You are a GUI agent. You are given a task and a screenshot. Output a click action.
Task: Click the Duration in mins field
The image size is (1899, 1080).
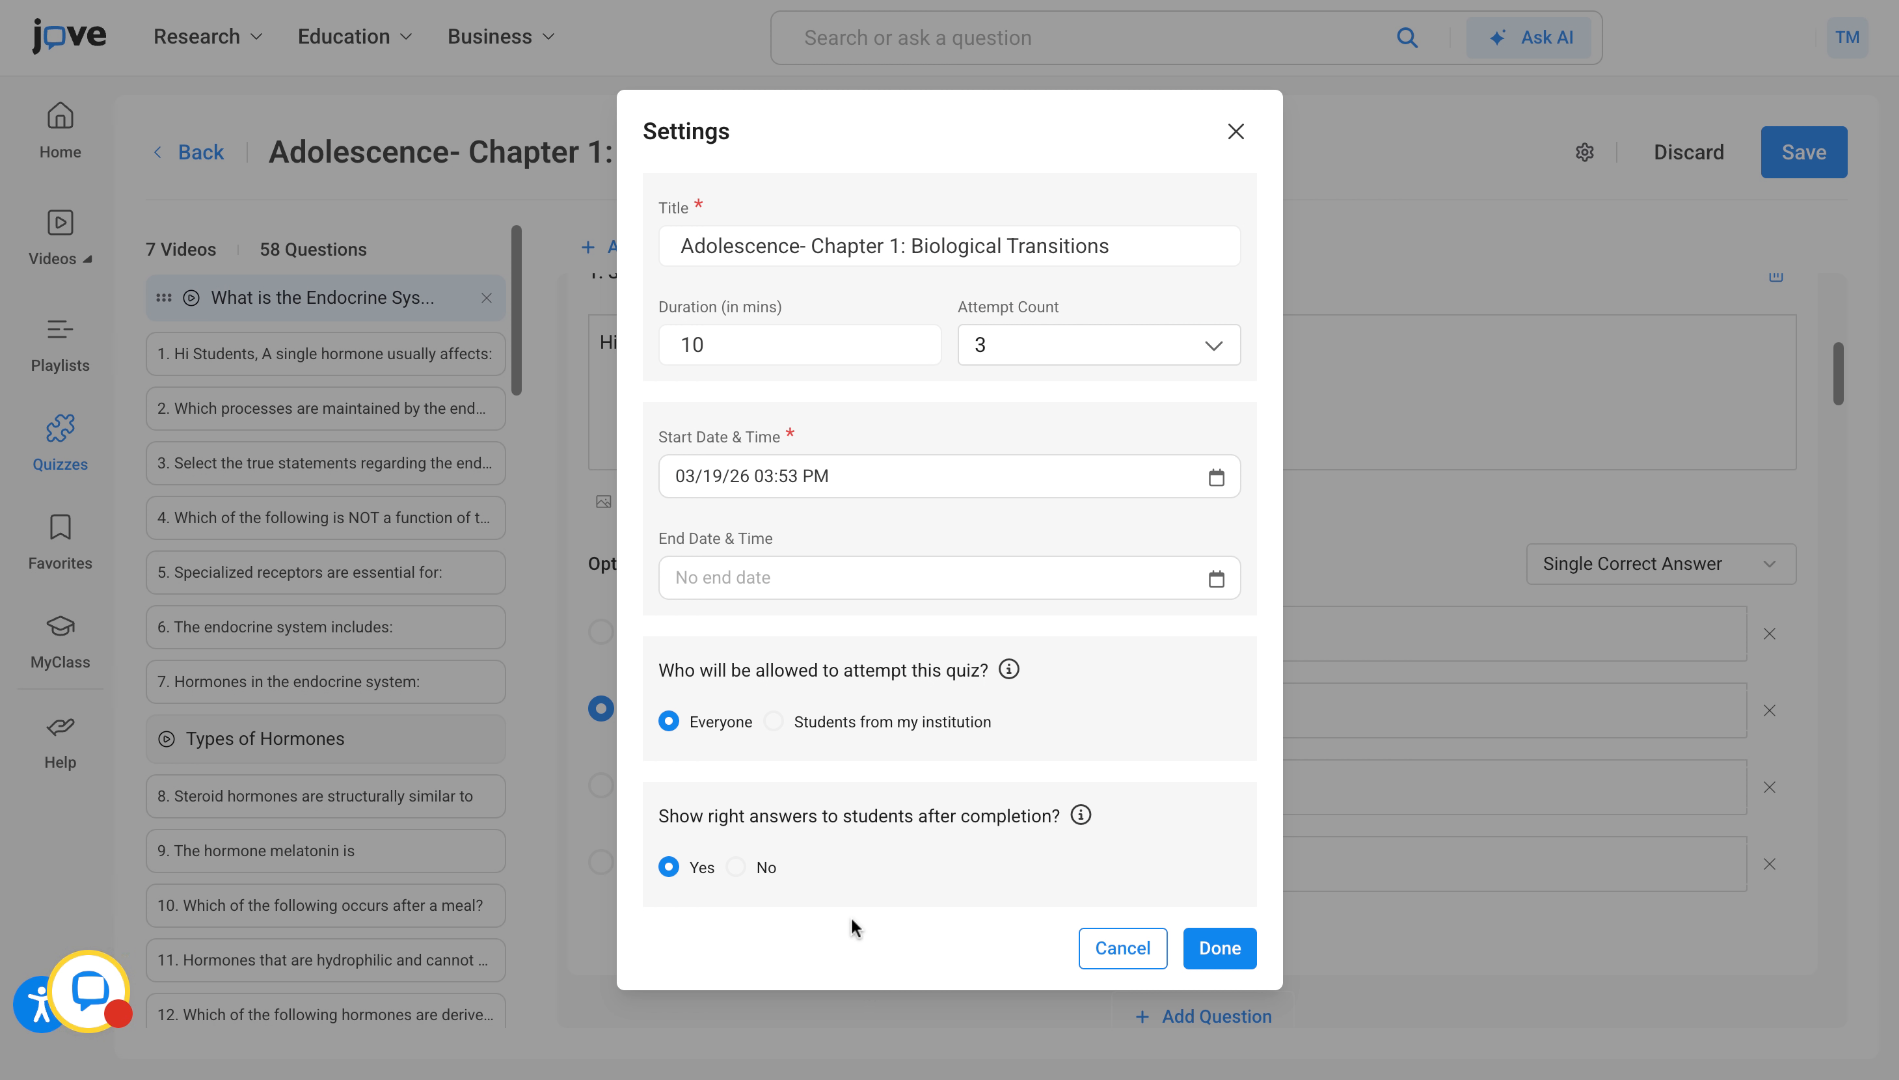tap(799, 344)
